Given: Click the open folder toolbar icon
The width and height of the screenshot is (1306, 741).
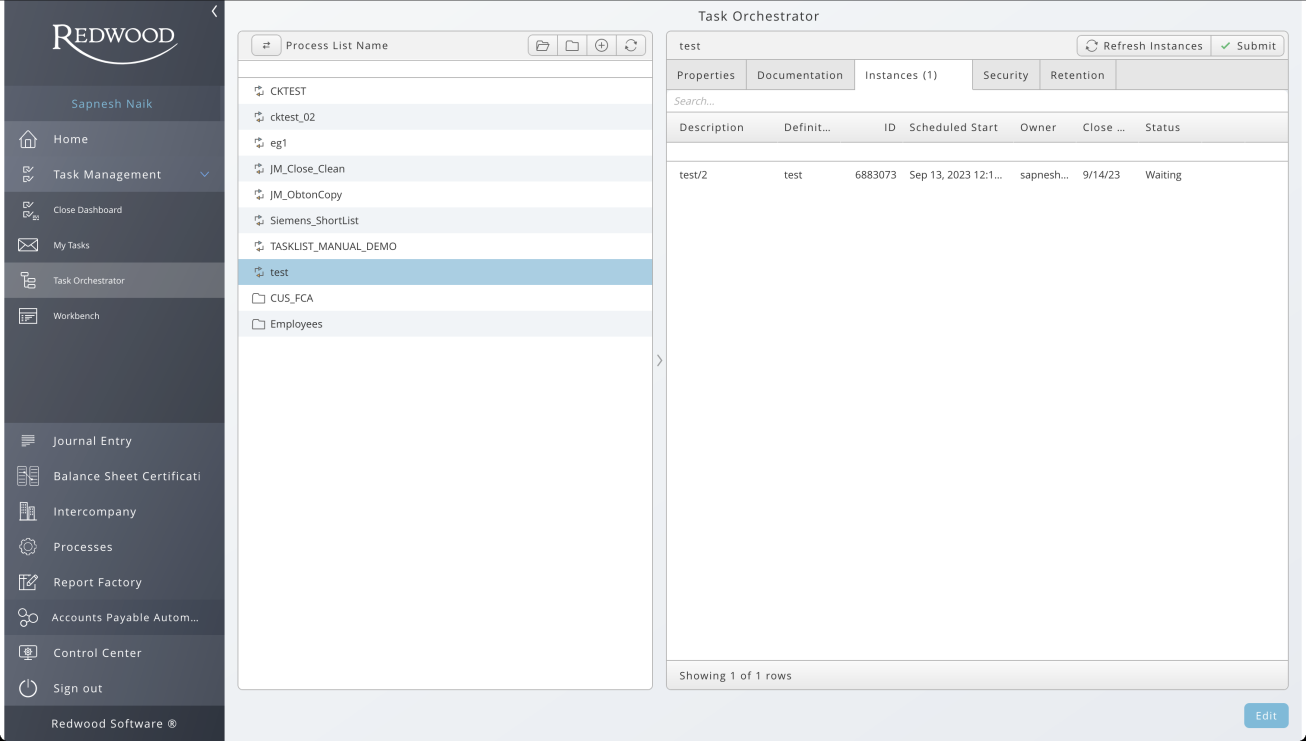Looking at the screenshot, I should 543,45.
